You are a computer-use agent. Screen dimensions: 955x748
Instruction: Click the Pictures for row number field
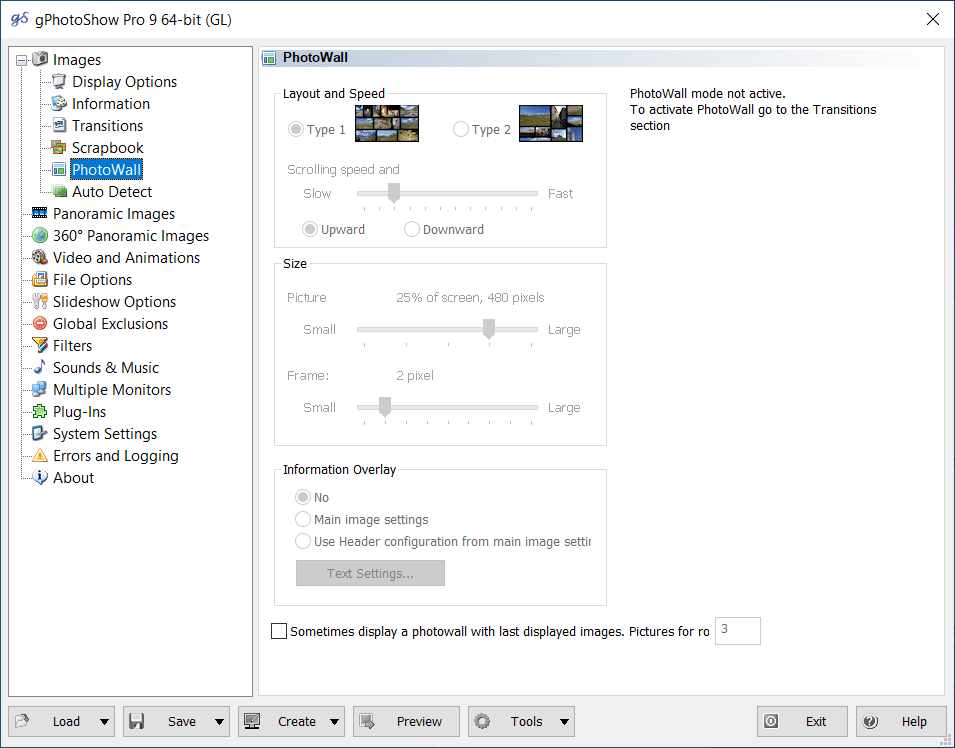coord(738,630)
